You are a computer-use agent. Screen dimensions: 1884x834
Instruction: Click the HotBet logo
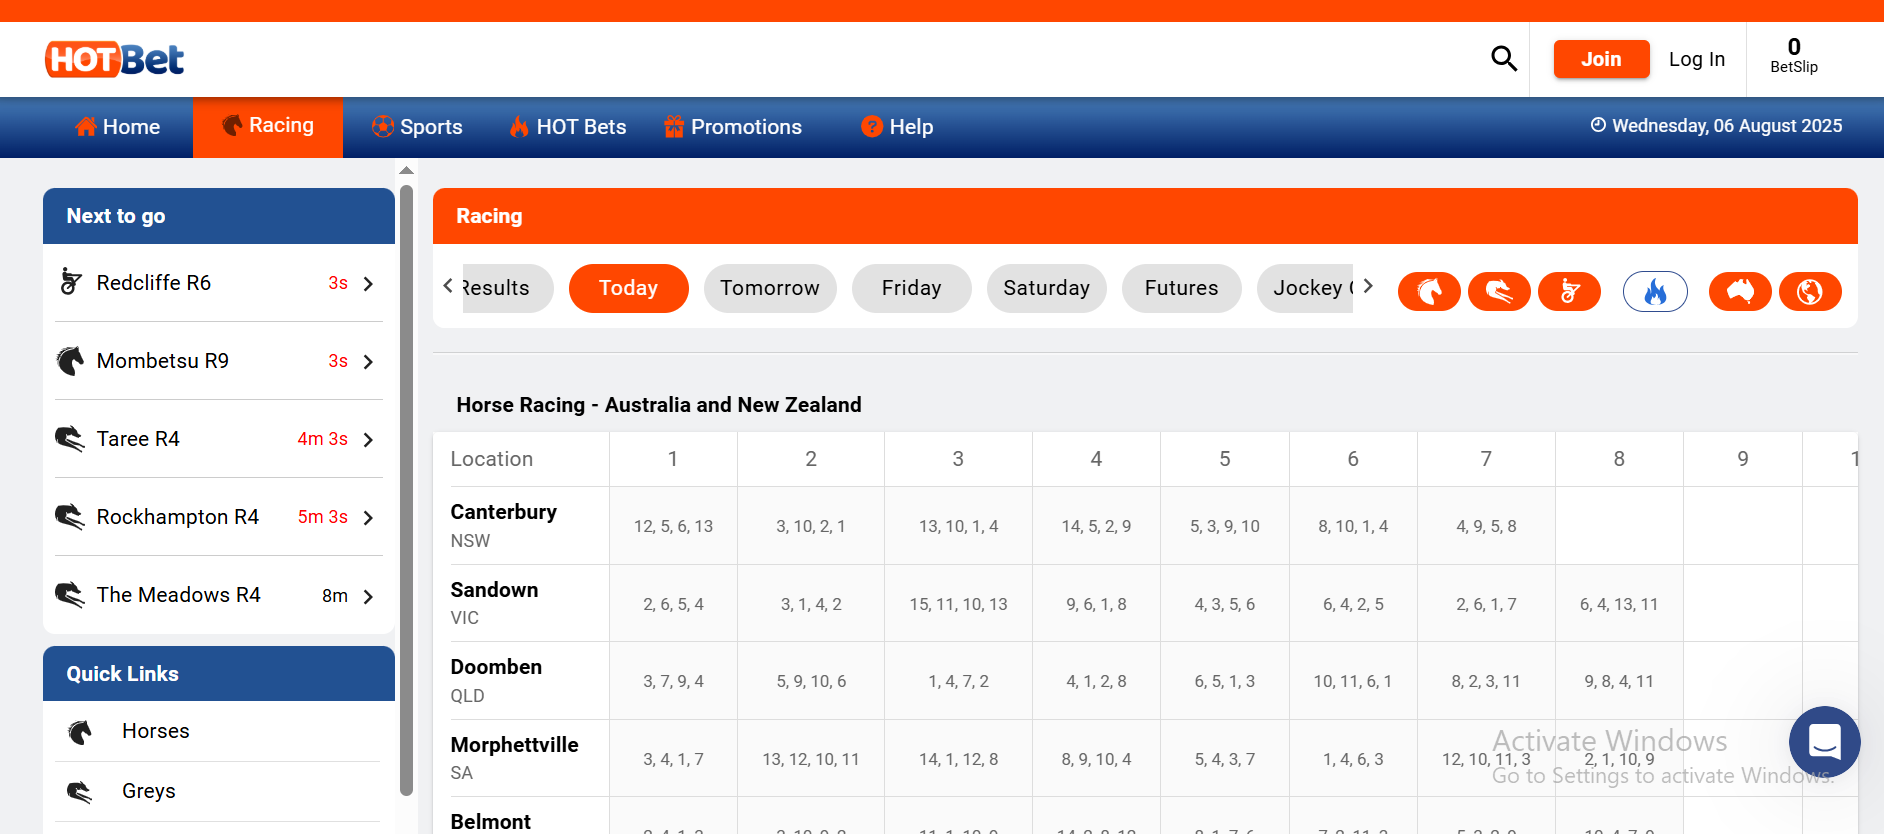click(x=115, y=59)
